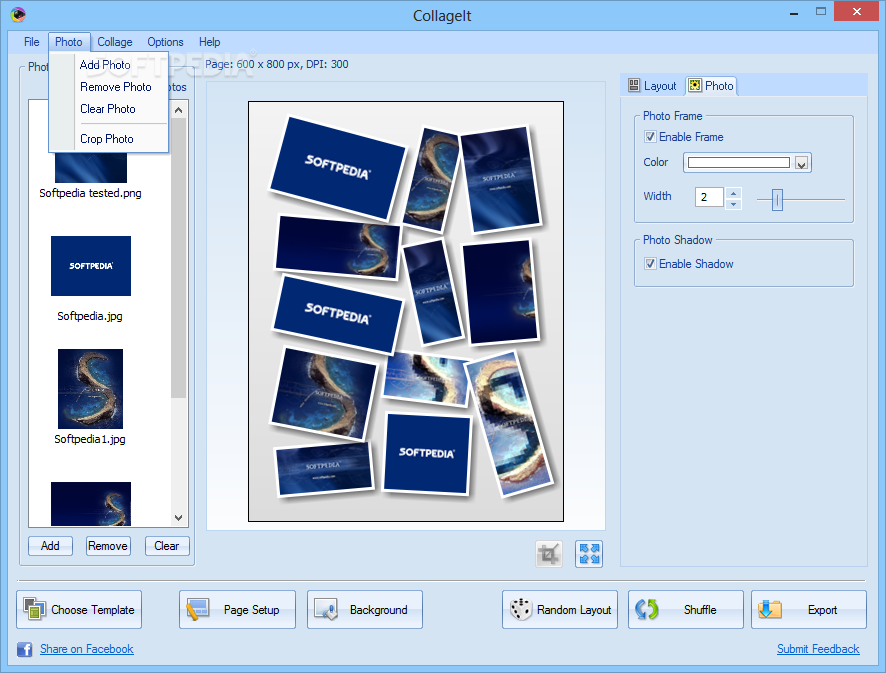Viewport: 886px width, 673px height.
Task: Open the Help menu
Action: tap(209, 42)
